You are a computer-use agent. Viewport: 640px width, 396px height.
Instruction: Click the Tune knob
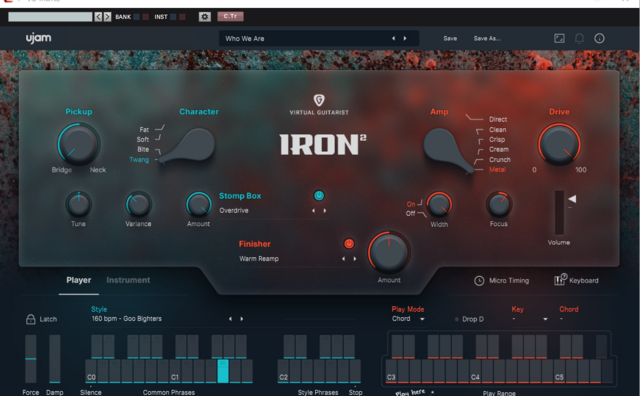coord(78,204)
